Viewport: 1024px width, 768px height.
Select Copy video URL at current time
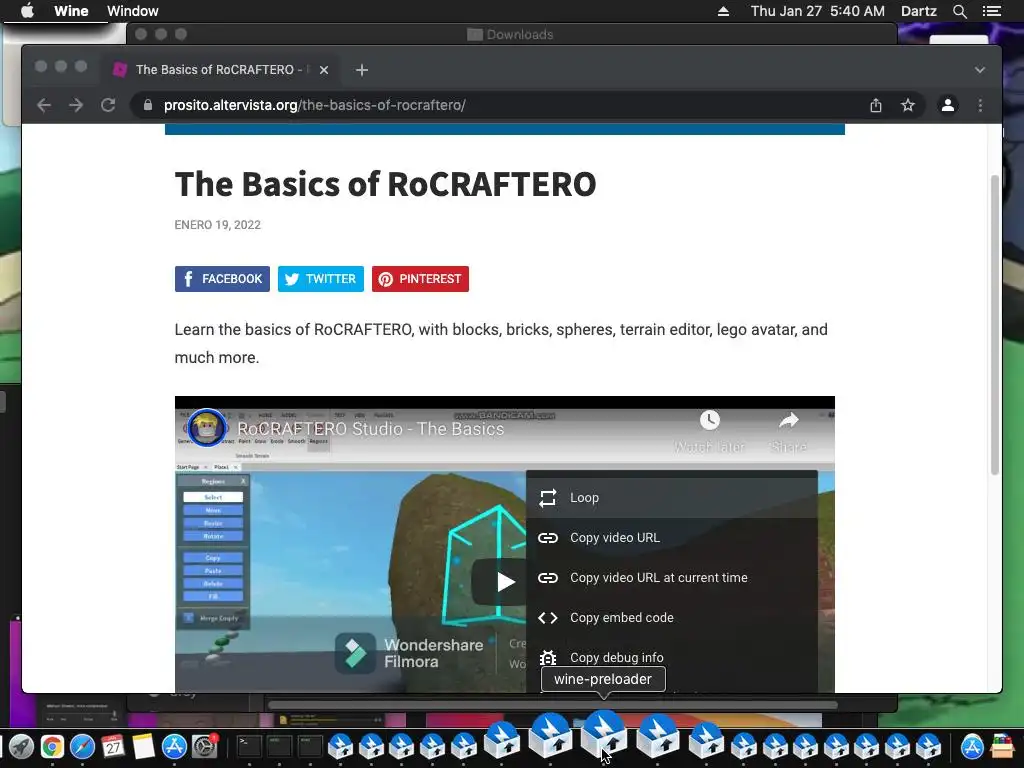[672, 577]
